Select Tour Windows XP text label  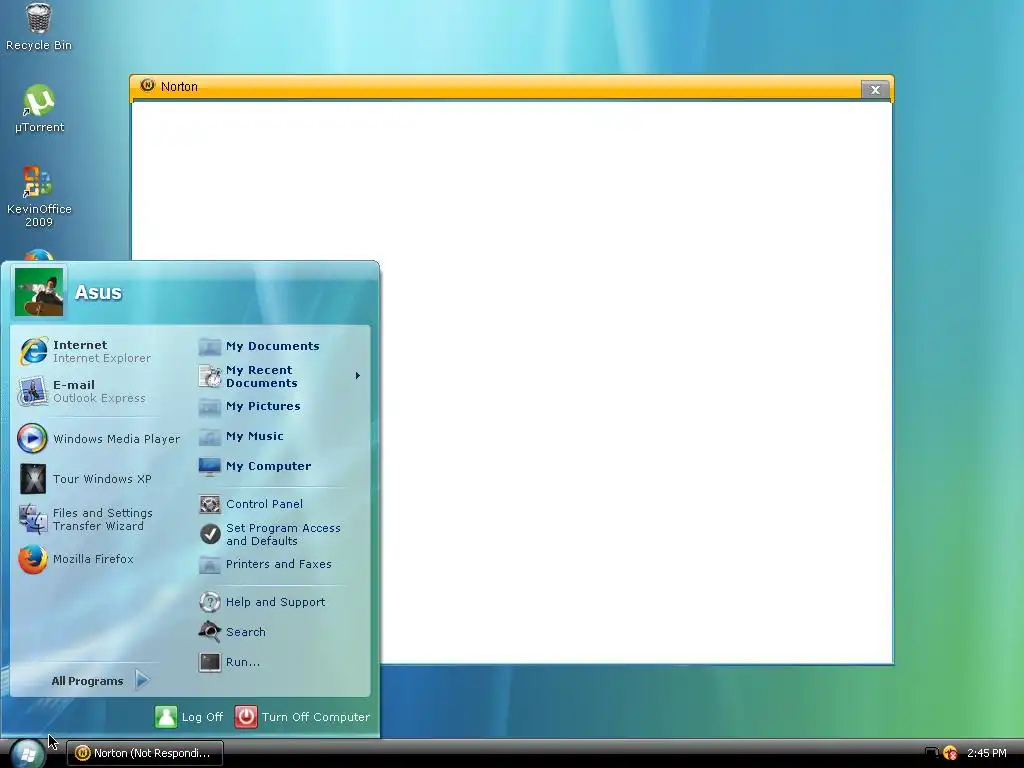click(102, 479)
